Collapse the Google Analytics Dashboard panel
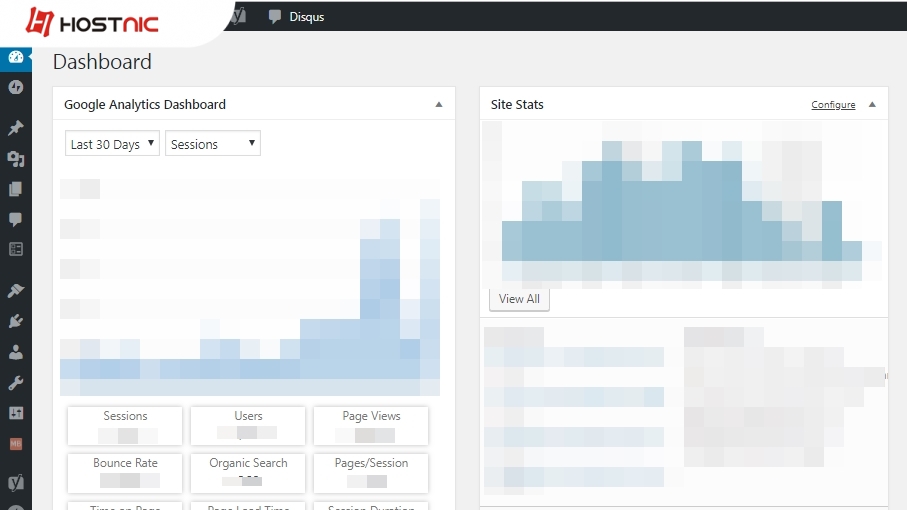The height and width of the screenshot is (510, 907). (x=438, y=105)
